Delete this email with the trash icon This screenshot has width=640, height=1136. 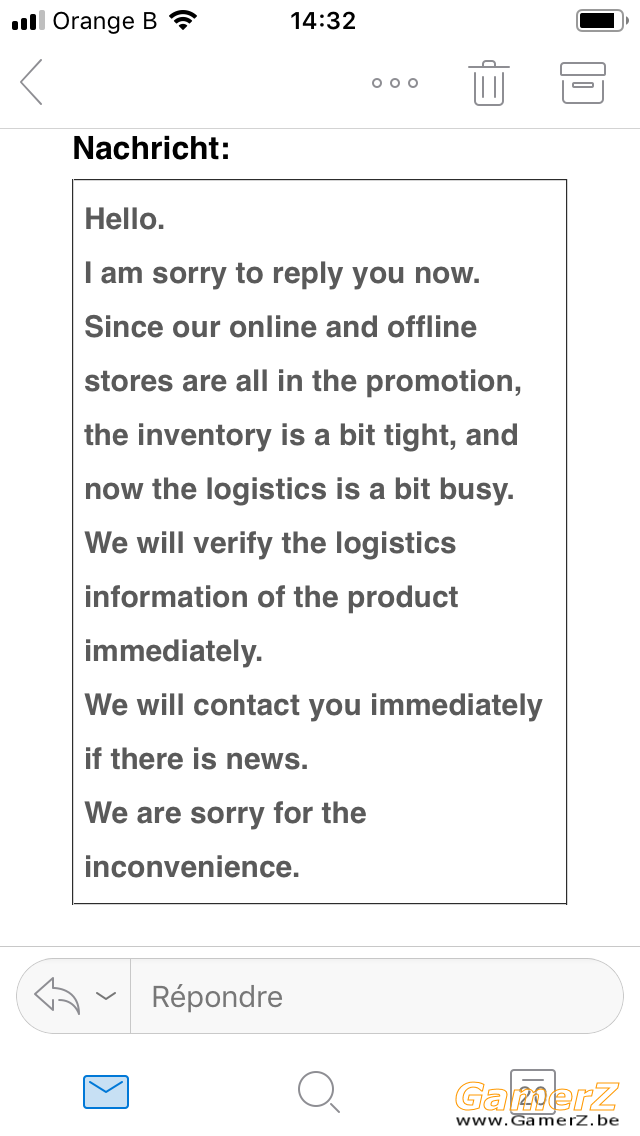(489, 83)
